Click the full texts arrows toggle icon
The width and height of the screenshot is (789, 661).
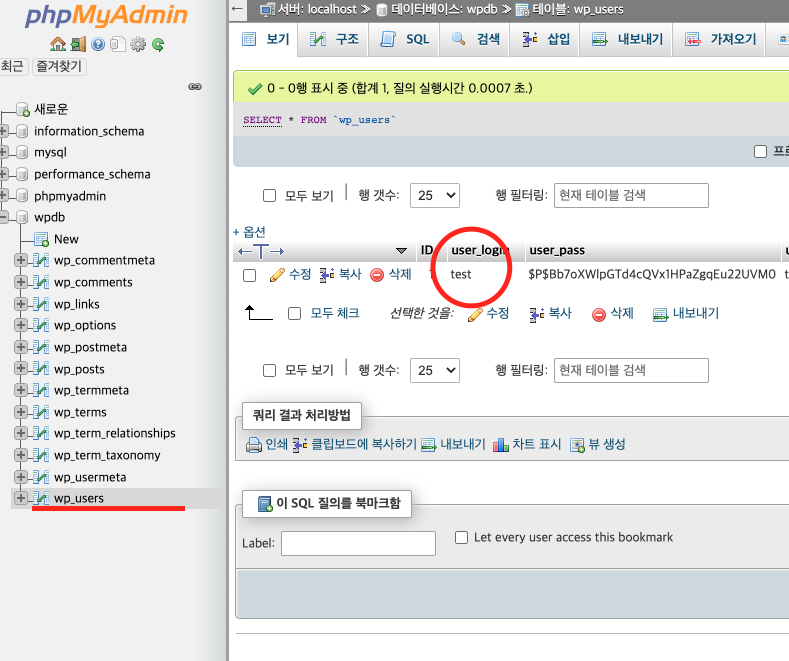[x=261, y=251]
